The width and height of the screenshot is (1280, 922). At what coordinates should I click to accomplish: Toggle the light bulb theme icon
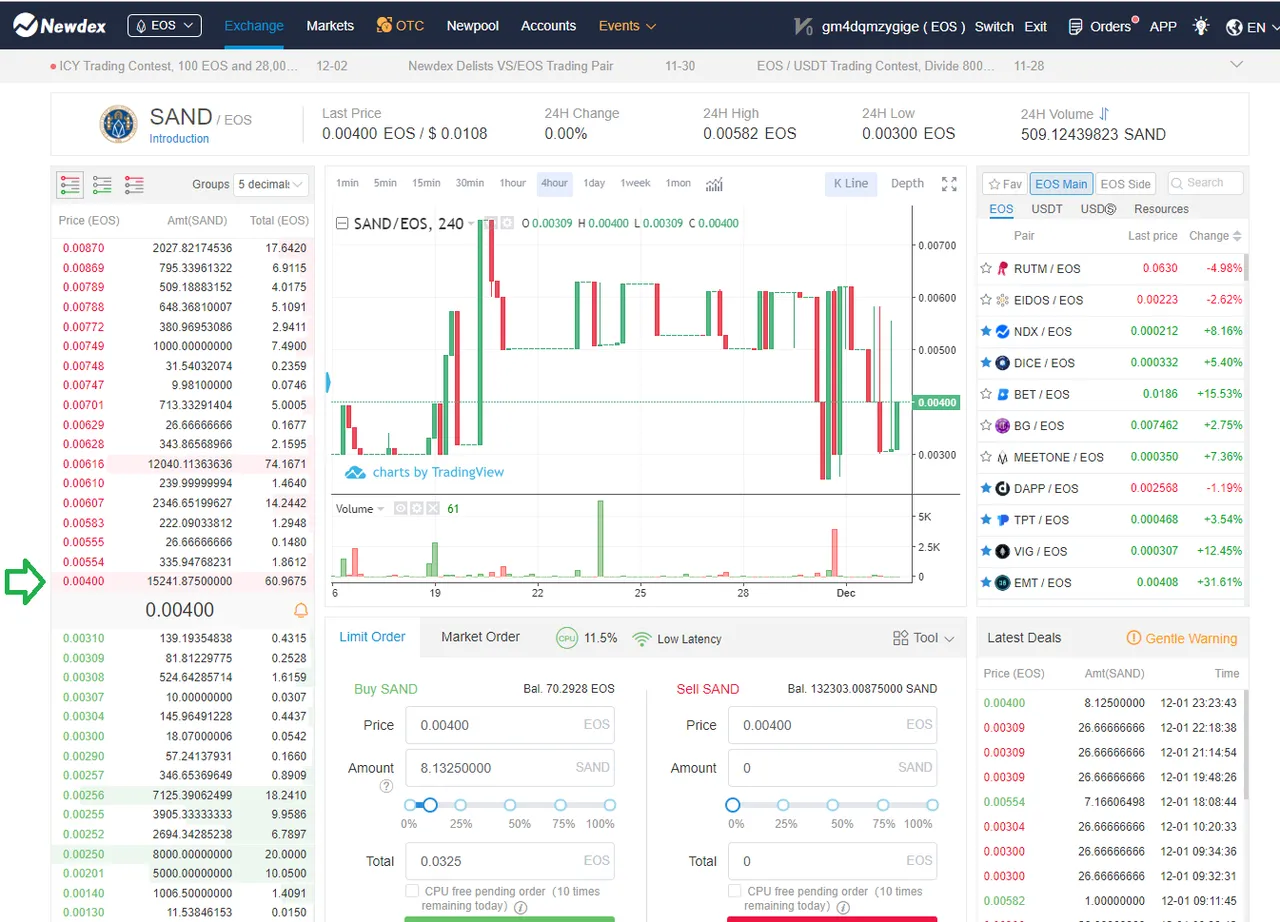1201,26
